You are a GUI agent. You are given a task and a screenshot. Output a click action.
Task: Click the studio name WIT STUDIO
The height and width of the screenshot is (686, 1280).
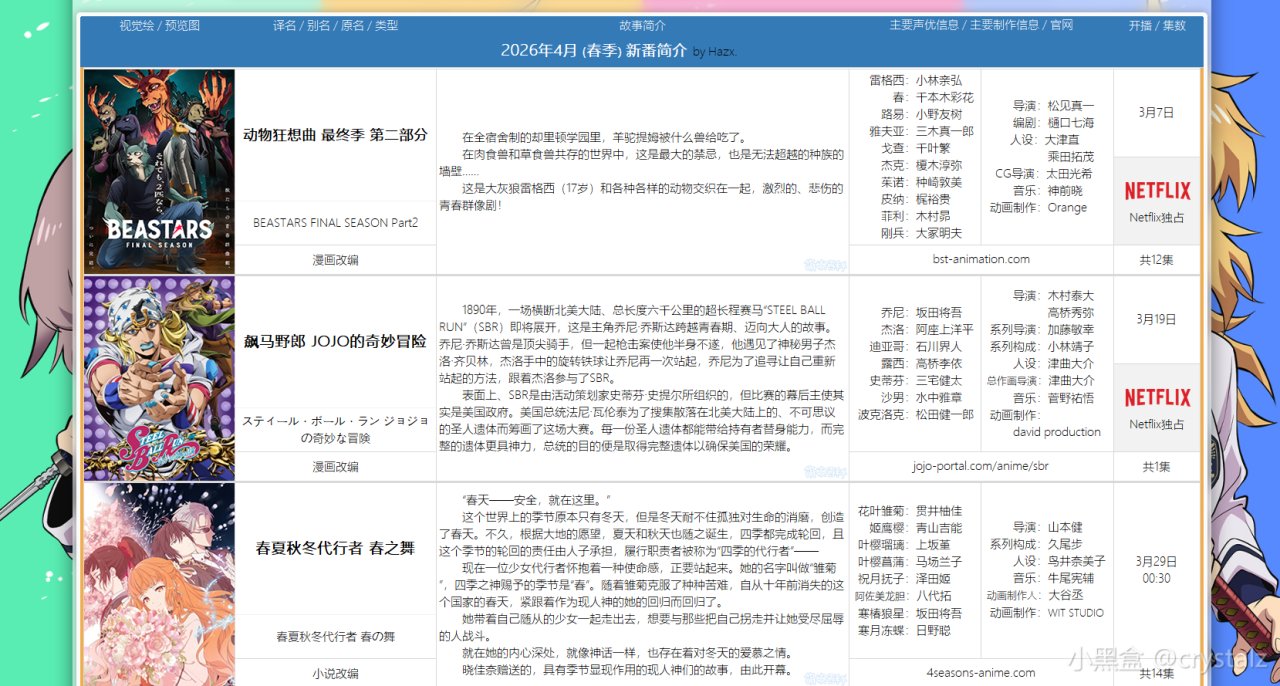tap(1076, 613)
